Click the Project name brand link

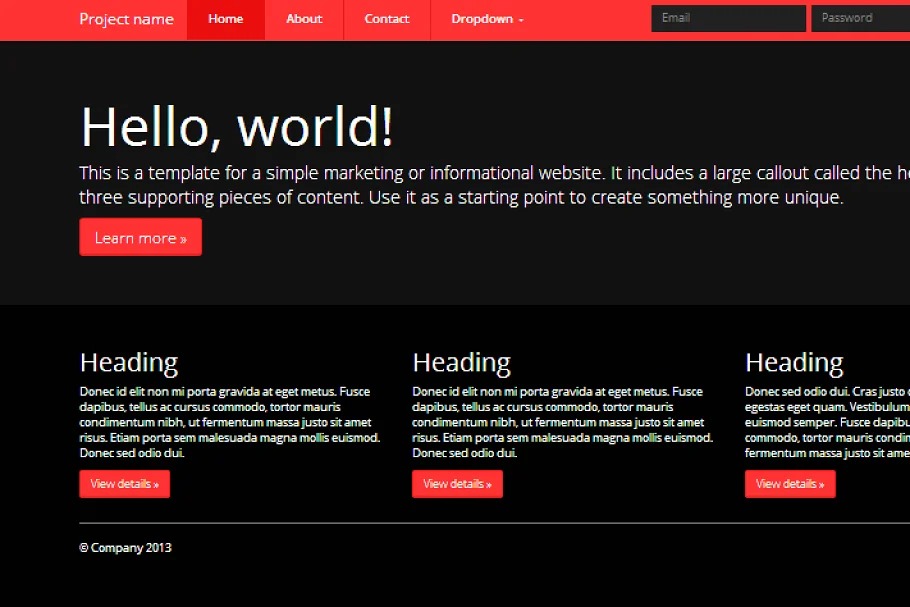126,19
